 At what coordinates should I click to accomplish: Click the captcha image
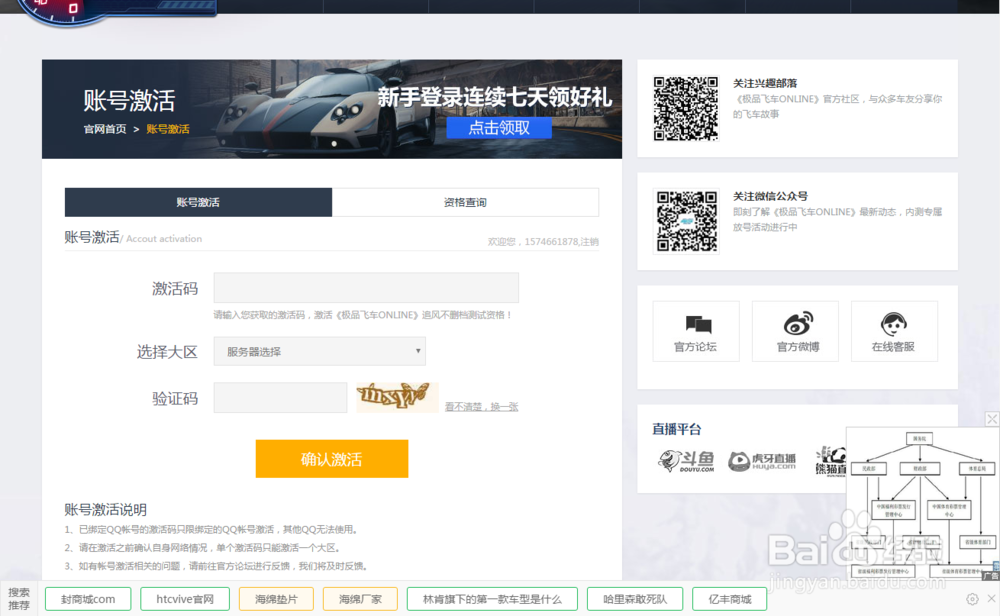397,397
